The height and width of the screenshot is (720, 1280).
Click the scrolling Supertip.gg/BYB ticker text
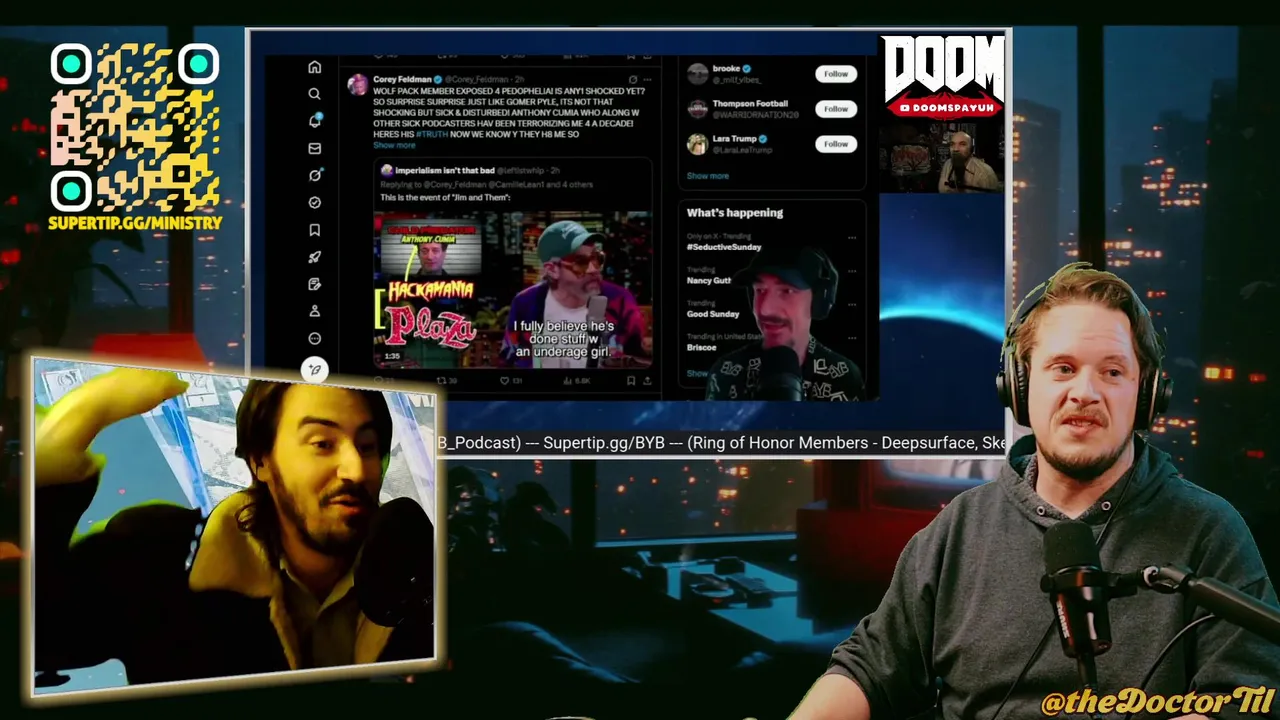coord(720,443)
